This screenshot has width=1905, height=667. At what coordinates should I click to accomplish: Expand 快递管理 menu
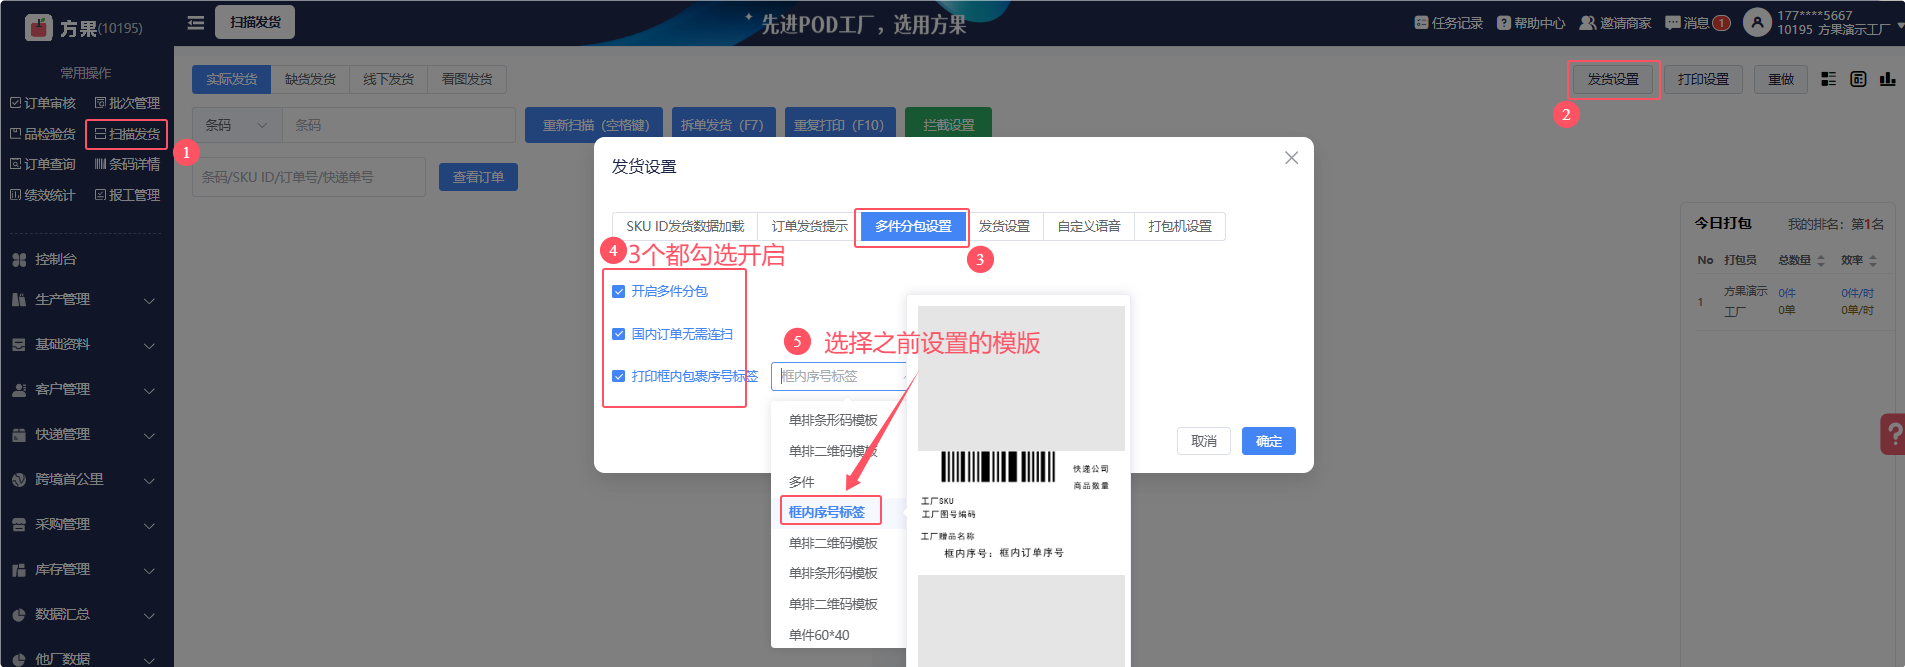point(86,435)
